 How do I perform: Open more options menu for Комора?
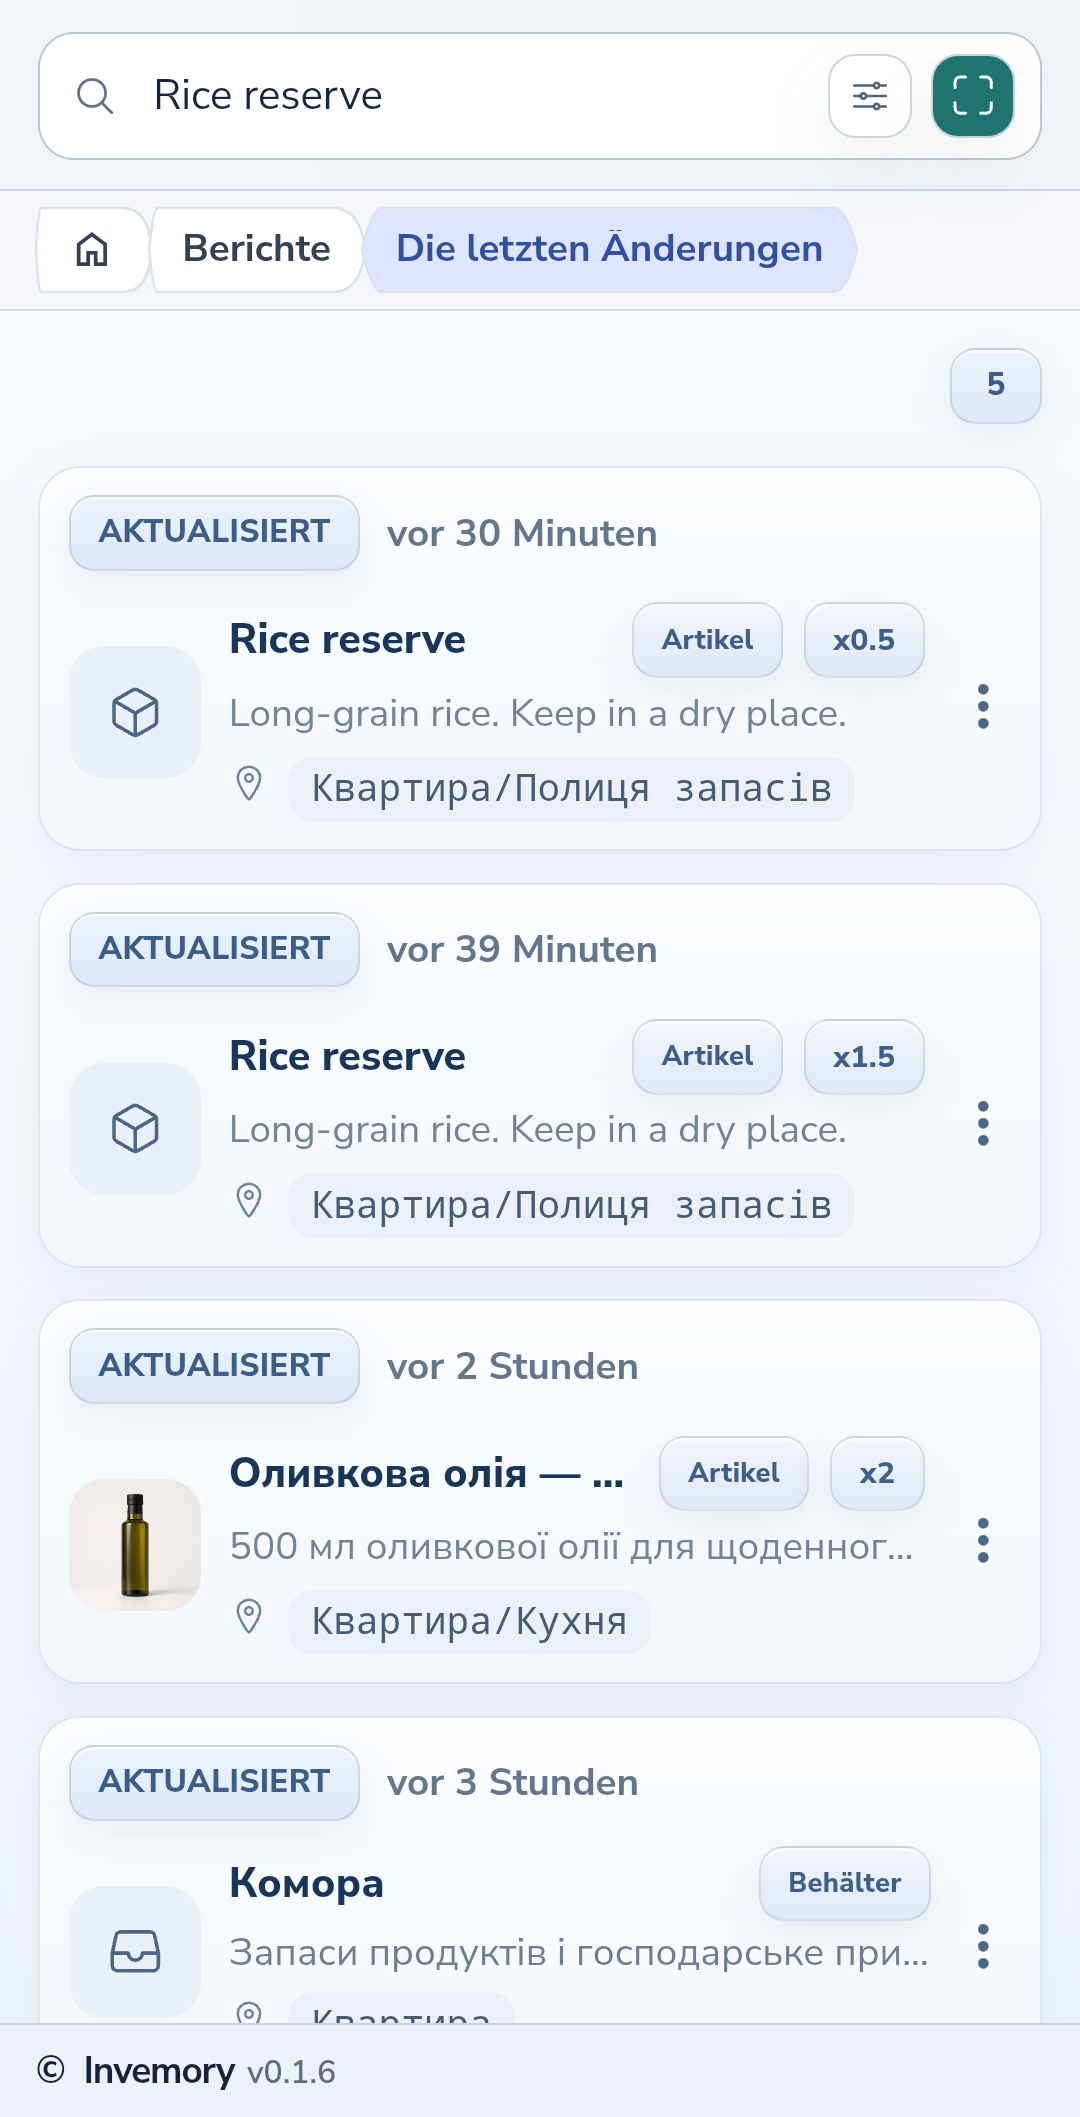[983, 1946]
